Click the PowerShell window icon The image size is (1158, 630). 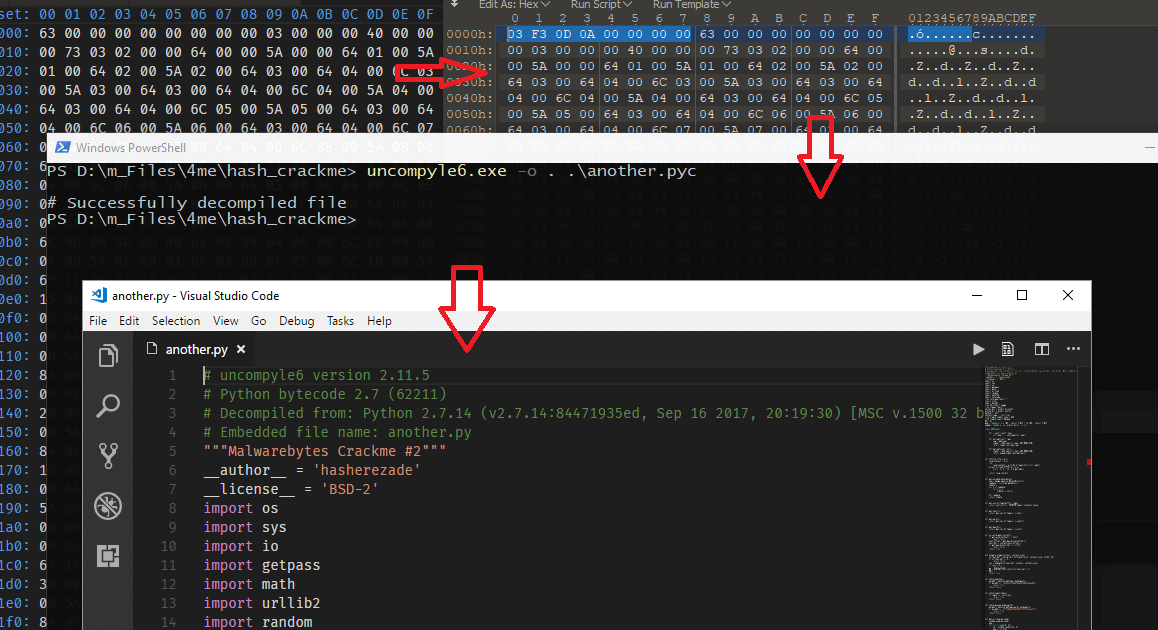(63, 148)
